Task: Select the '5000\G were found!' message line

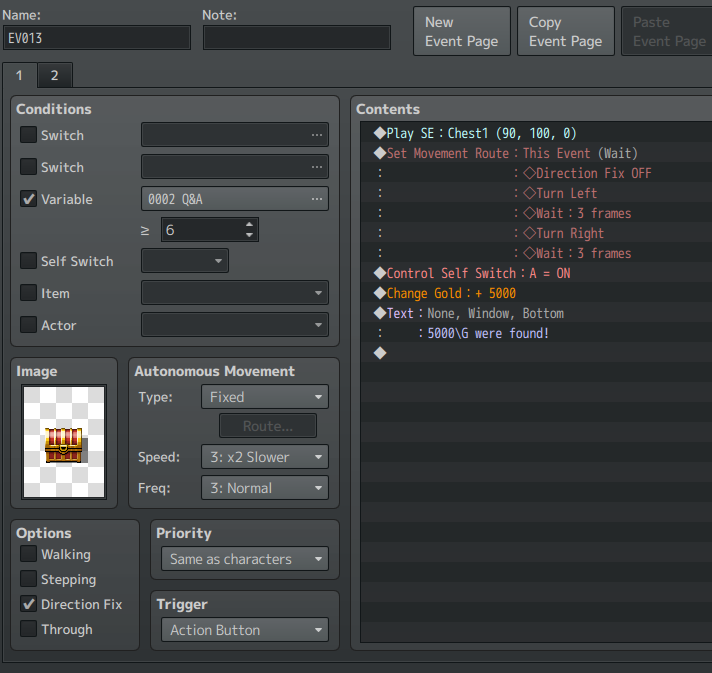Action: tap(536, 333)
